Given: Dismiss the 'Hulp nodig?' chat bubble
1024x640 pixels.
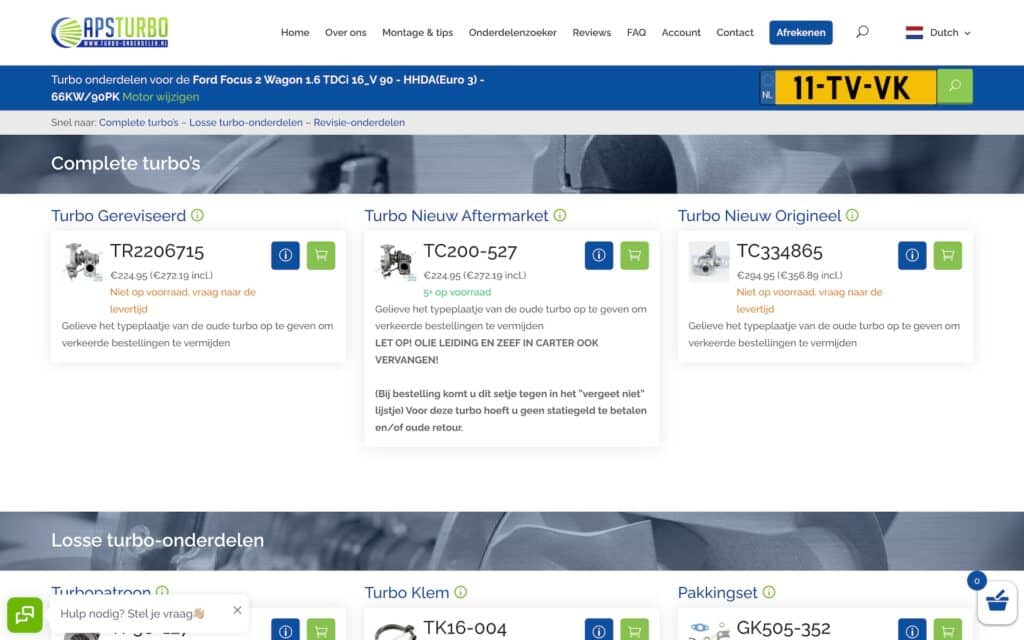Looking at the screenshot, I should pyautogui.click(x=237, y=610).
